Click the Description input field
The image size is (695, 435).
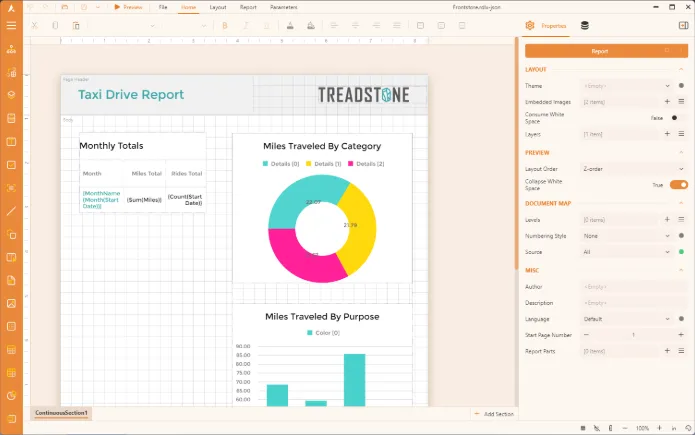point(633,303)
